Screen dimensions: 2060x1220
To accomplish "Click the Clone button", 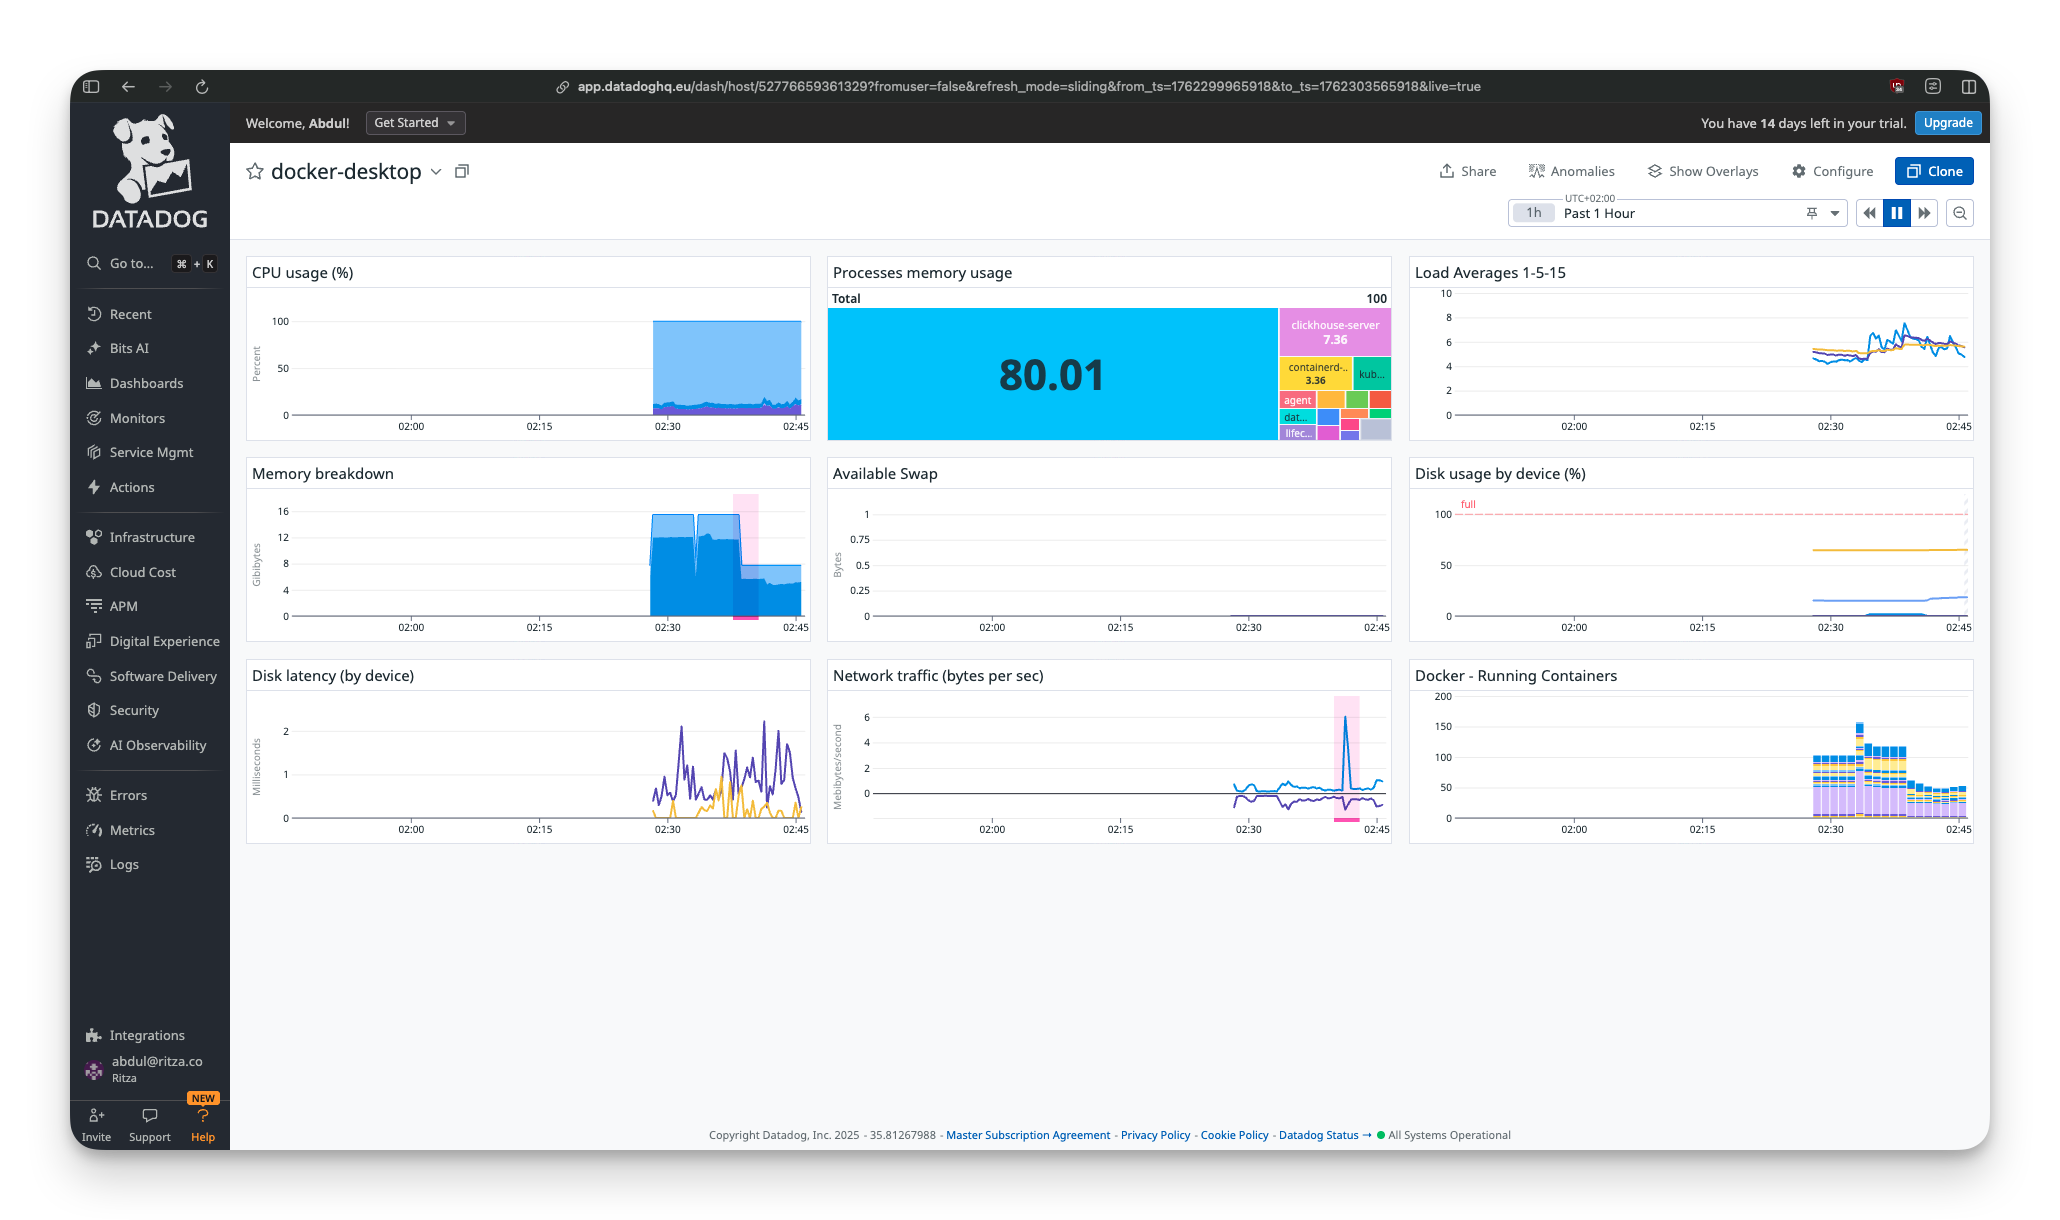I will (1933, 171).
